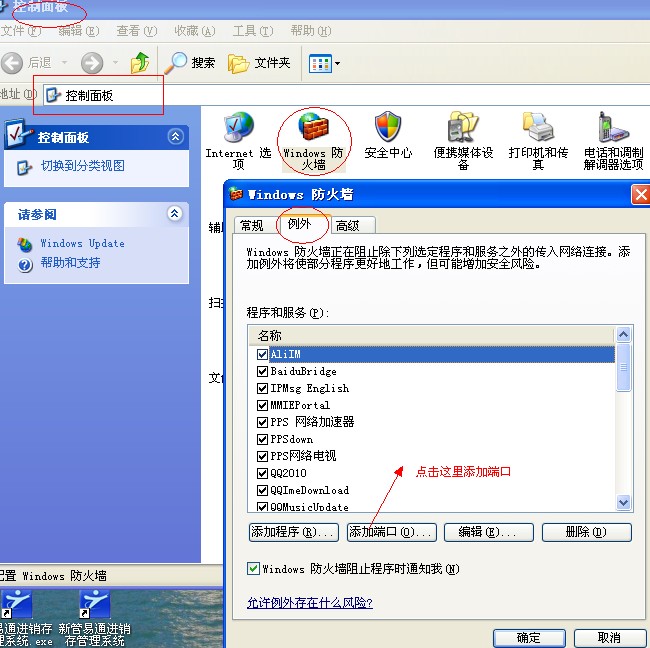Image resolution: width=650 pixels, height=648 pixels.
Task: Toggle Windows 防火墙阻止程序时通知我 checkbox
Action: [253, 568]
